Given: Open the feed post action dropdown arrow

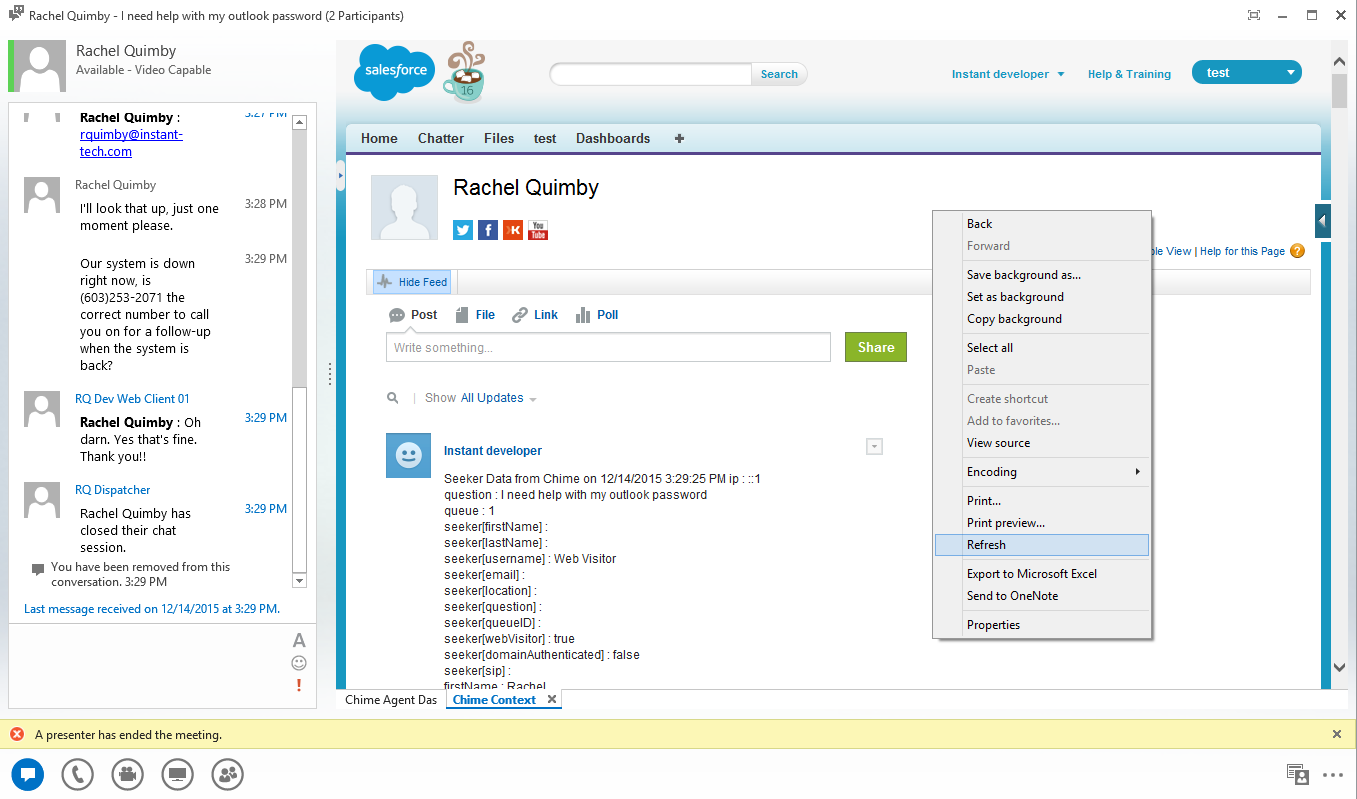Looking at the screenshot, I should pyautogui.click(x=874, y=447).
